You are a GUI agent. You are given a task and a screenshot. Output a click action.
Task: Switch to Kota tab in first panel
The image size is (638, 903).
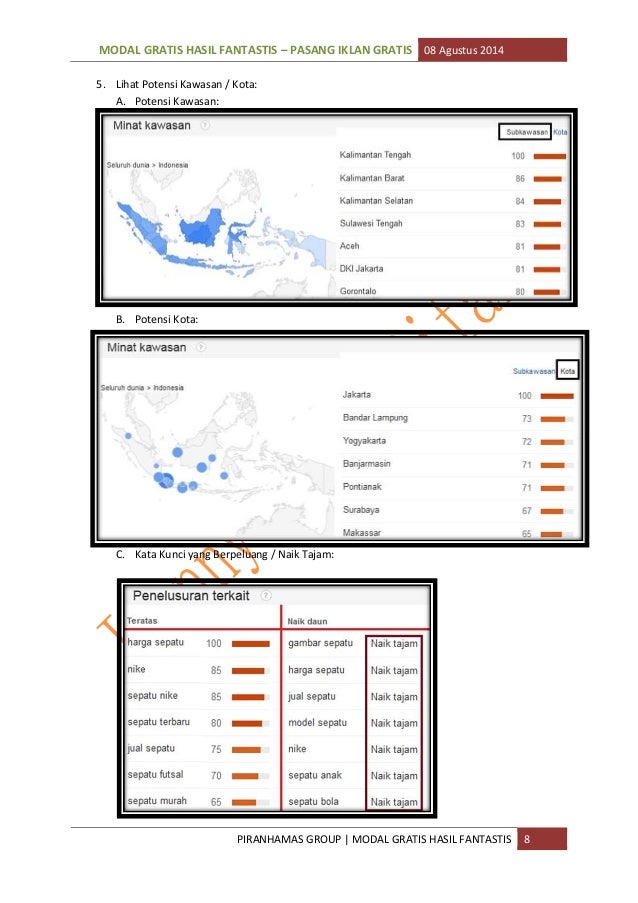point(560,132)
